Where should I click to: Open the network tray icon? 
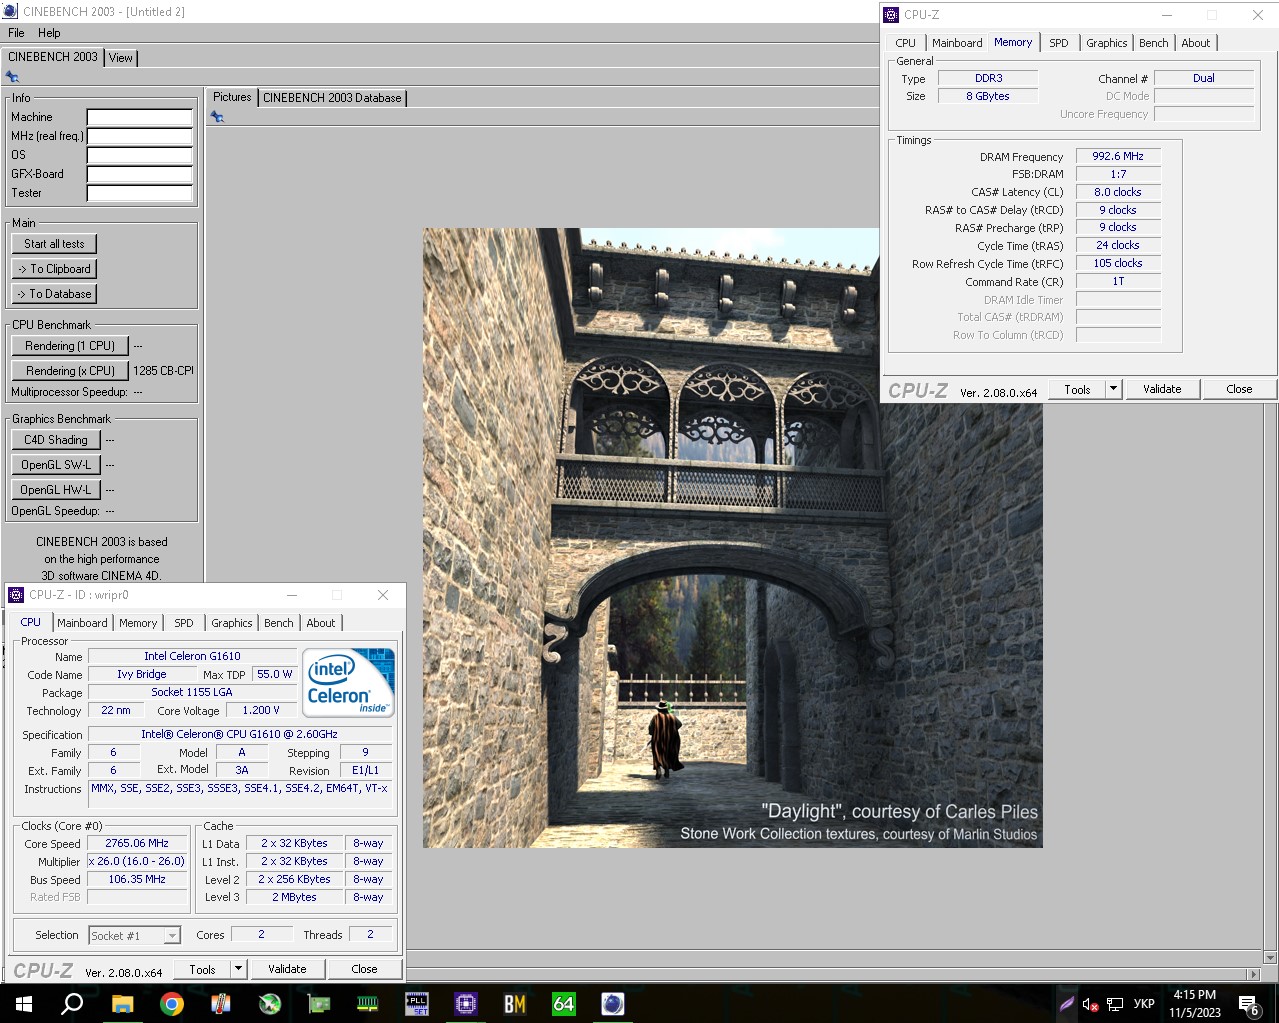1115,1004
